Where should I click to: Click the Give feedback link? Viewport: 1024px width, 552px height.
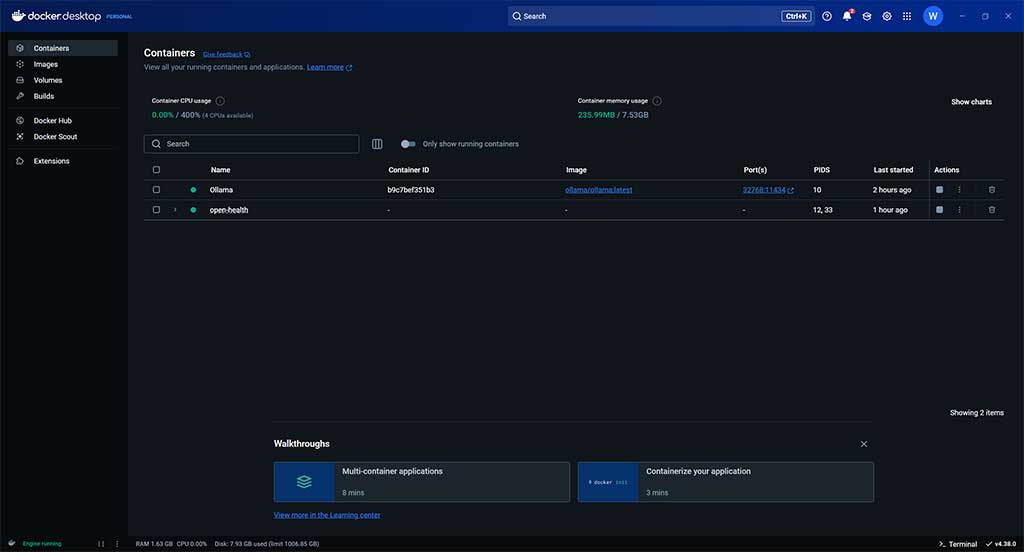tap(227, 54)
